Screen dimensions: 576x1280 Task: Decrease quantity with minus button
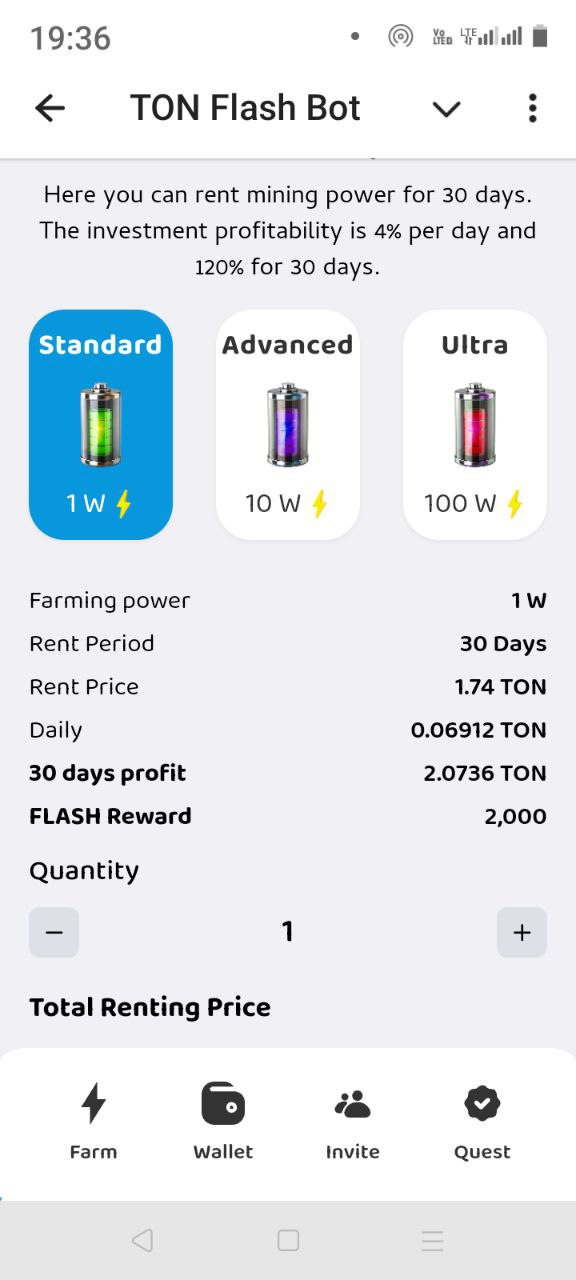point(54,932)
